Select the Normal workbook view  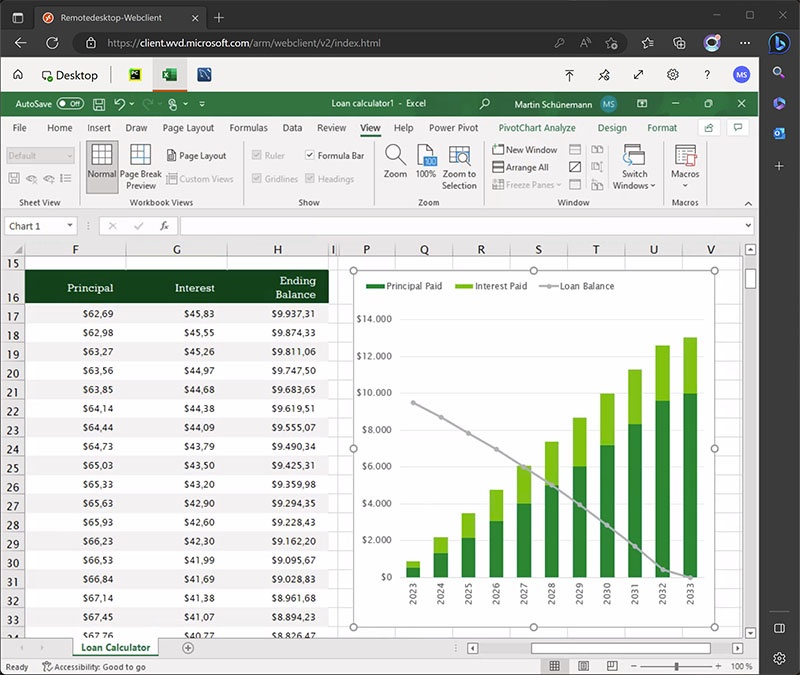101,160
